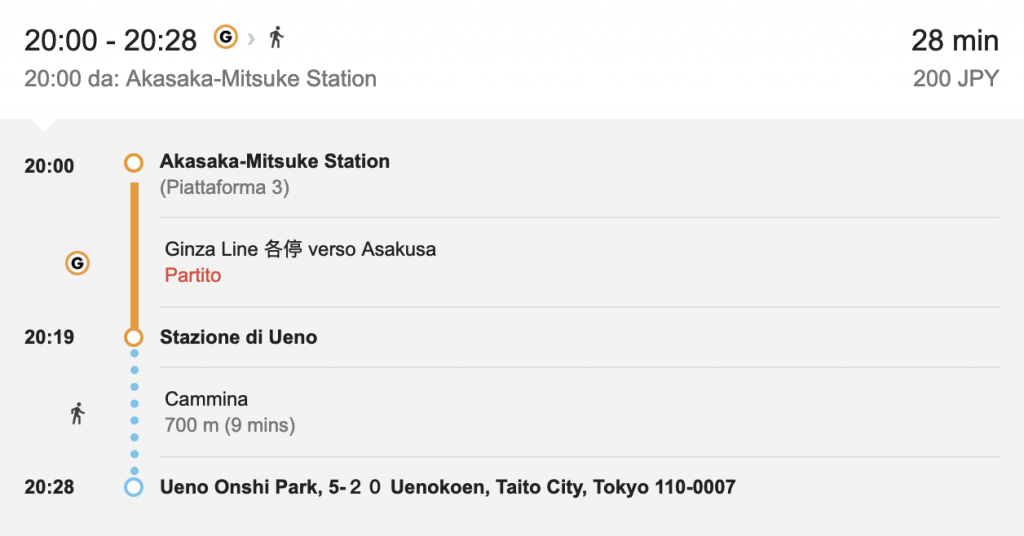Click the chevron arrow between transit icons
1024x536 pixels.
251,39
